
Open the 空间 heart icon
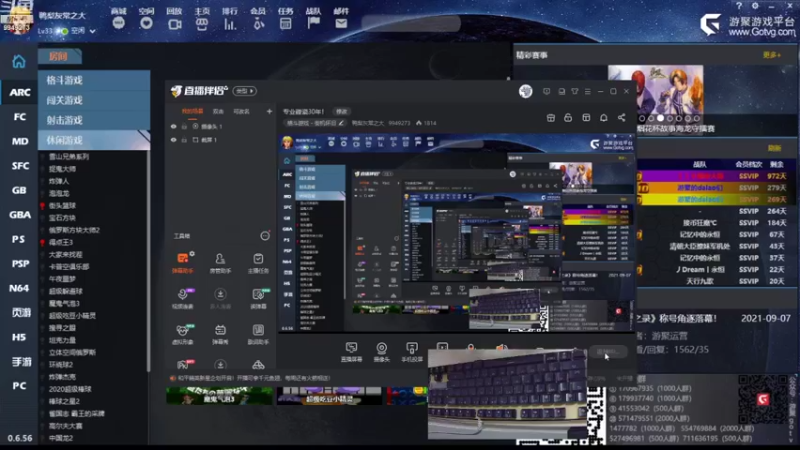[146, 23]
